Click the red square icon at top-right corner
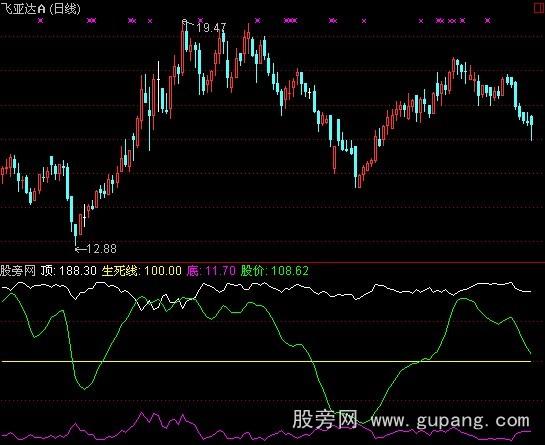This screenshot has width=545, height=445. [x=539, y=8]
